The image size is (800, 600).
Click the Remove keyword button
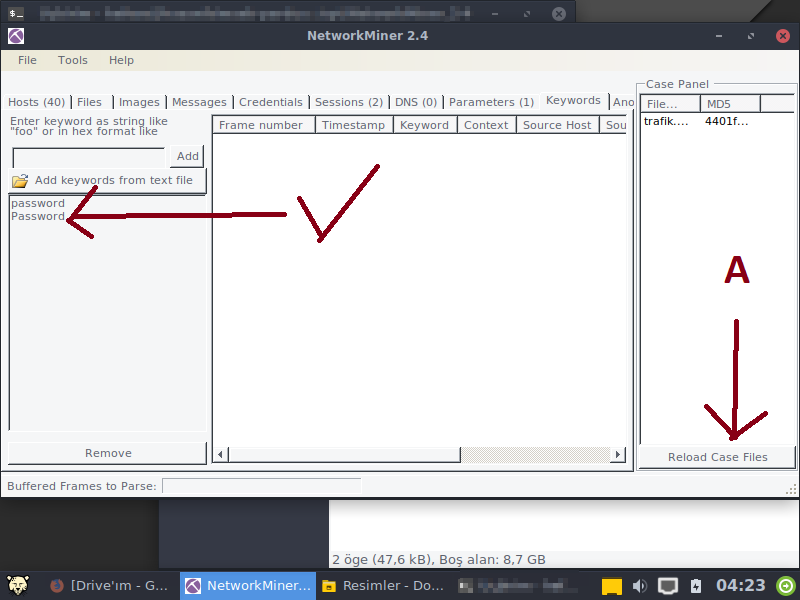click(x=108, y=453)
